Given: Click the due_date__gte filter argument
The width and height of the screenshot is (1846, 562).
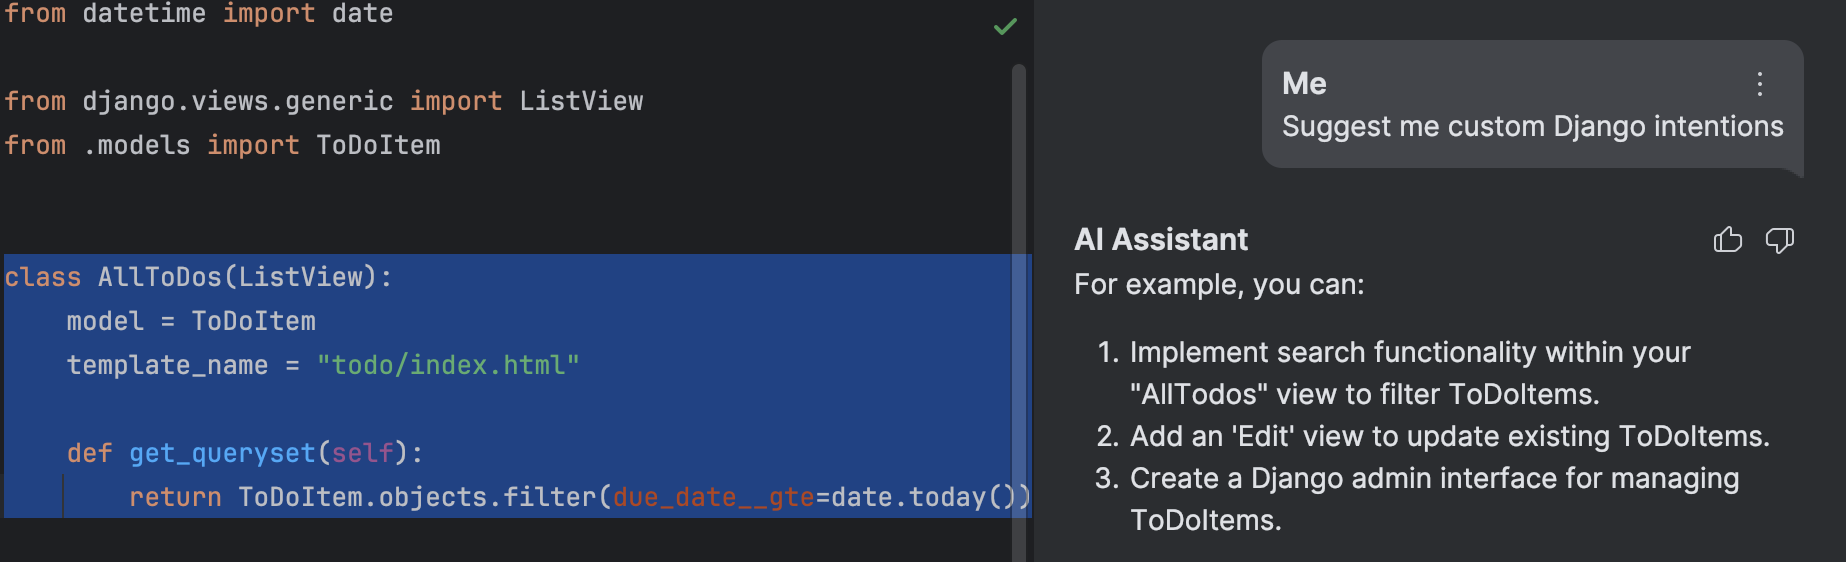Looking at the screenshot, I should (713, 497).
